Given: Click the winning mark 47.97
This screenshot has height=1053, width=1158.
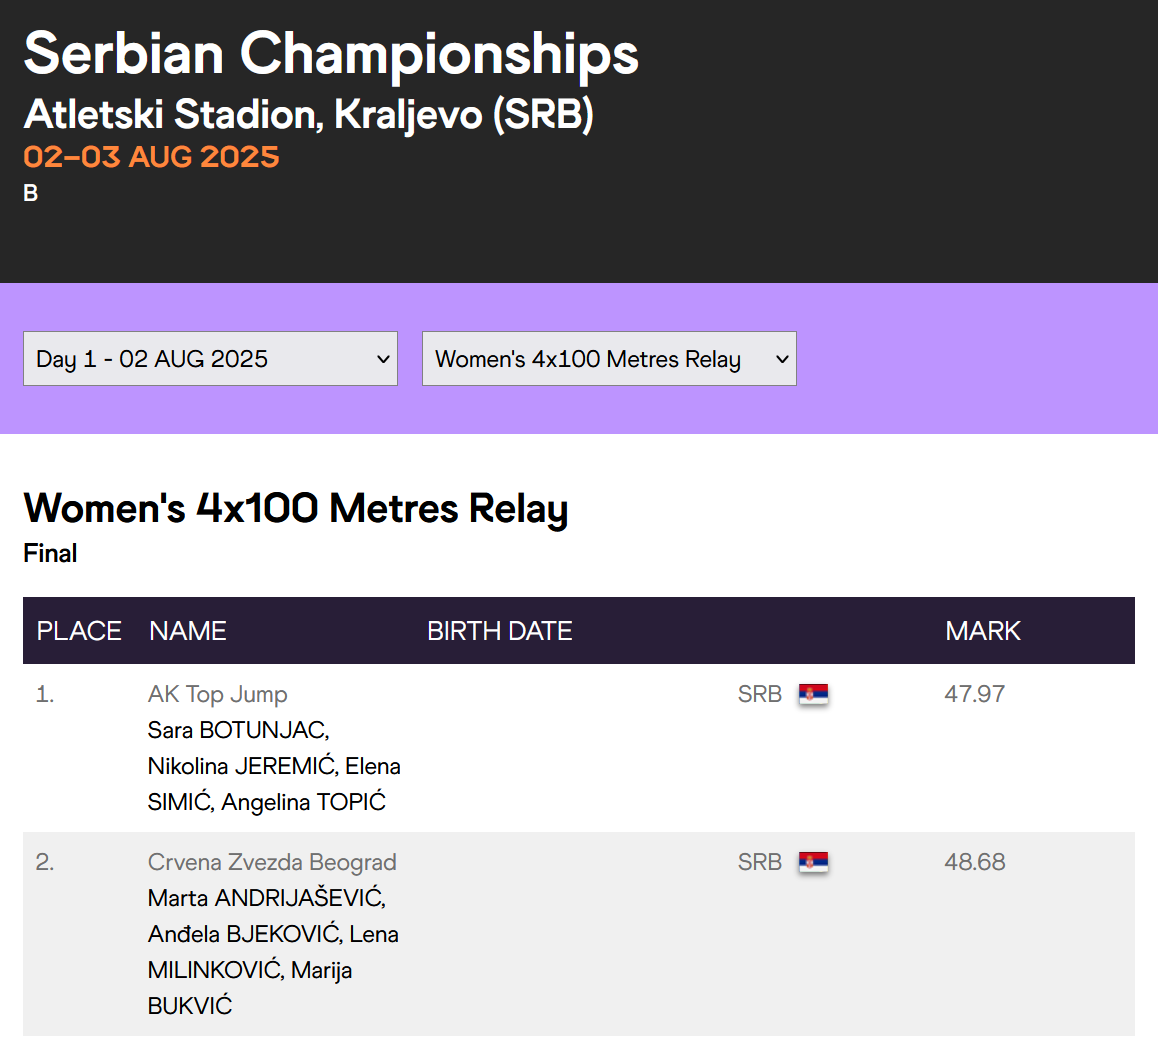Looking at the screenshot, I should (975, 694).
